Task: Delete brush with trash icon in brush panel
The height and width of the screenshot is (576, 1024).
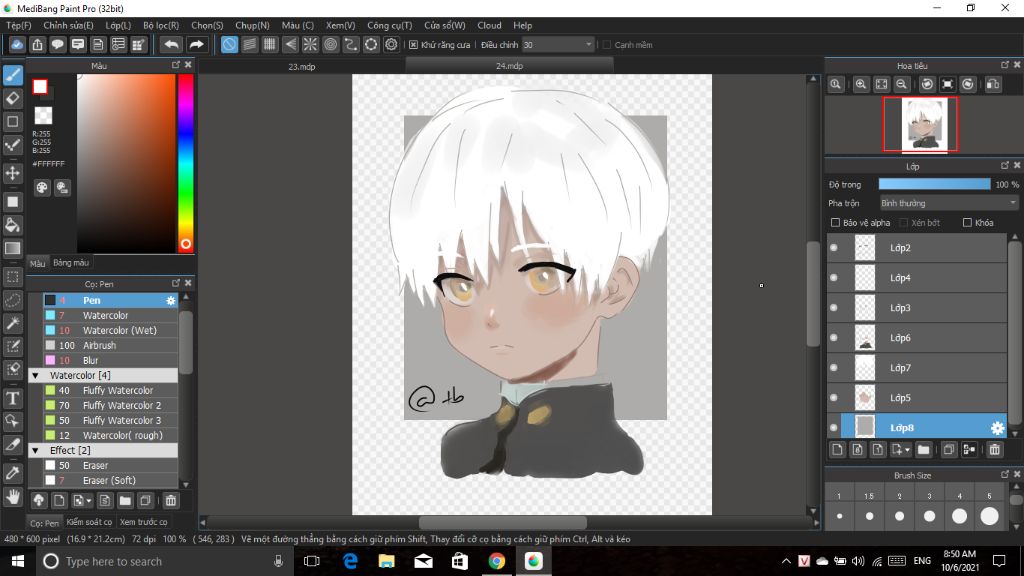Action: [170, 501]
